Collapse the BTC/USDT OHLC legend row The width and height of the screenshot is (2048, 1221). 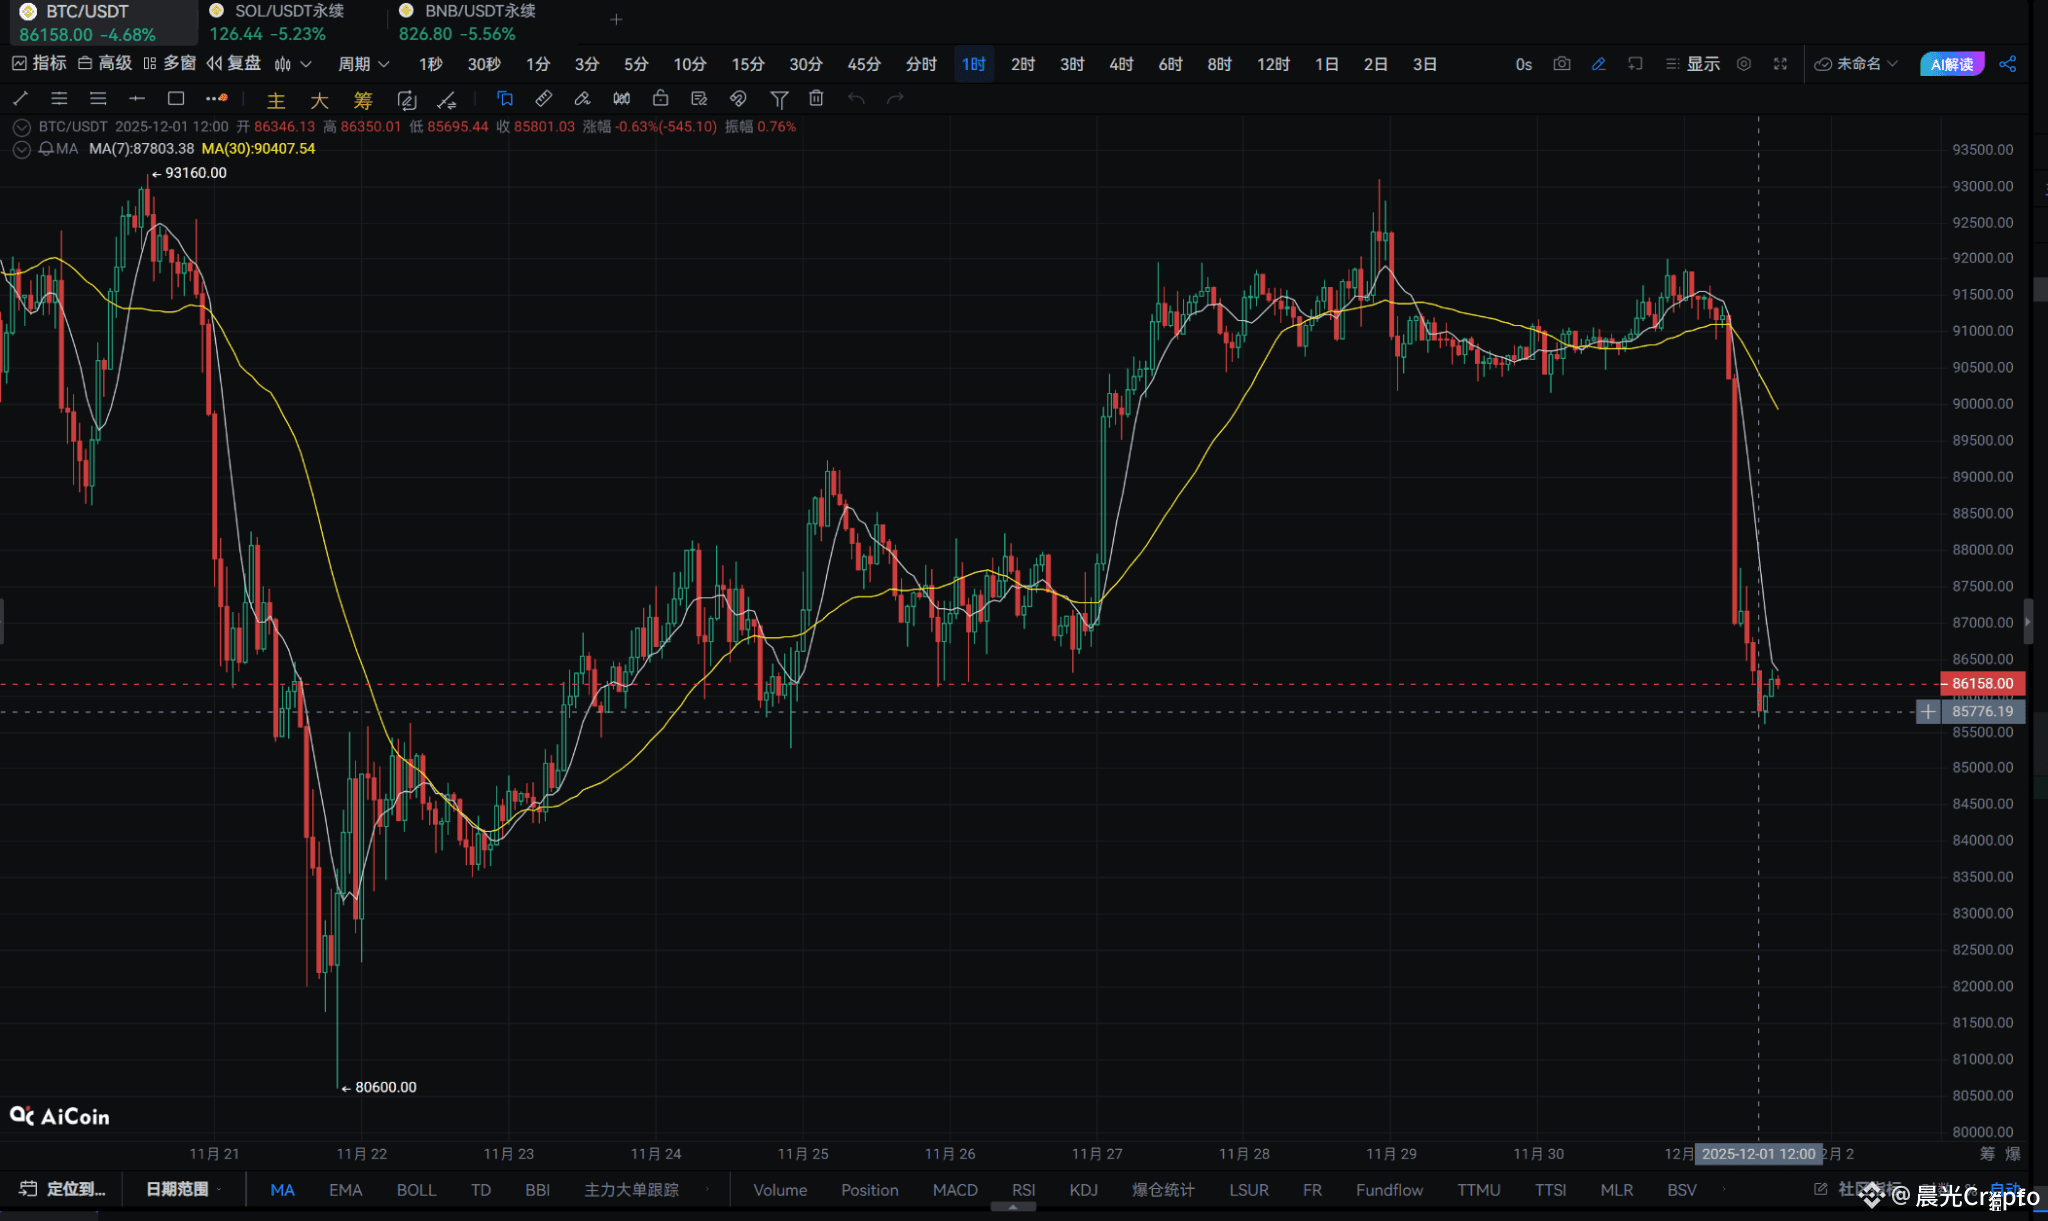(x=21, y=127)
